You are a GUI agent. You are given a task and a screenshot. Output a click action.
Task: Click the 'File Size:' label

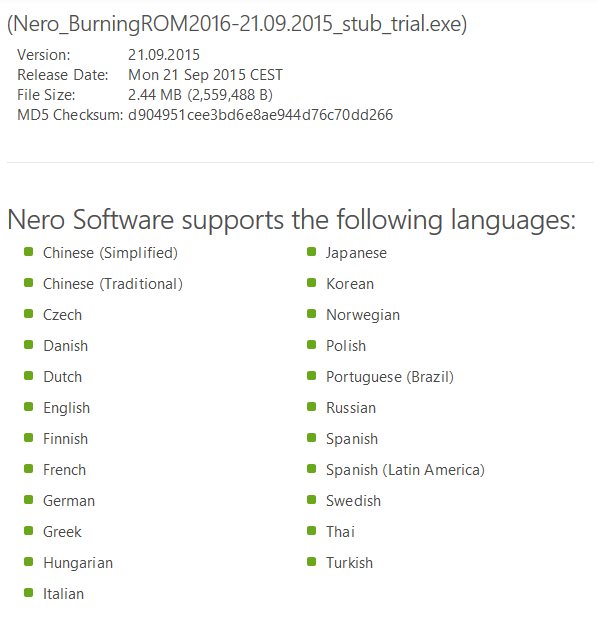coord(46,95)
